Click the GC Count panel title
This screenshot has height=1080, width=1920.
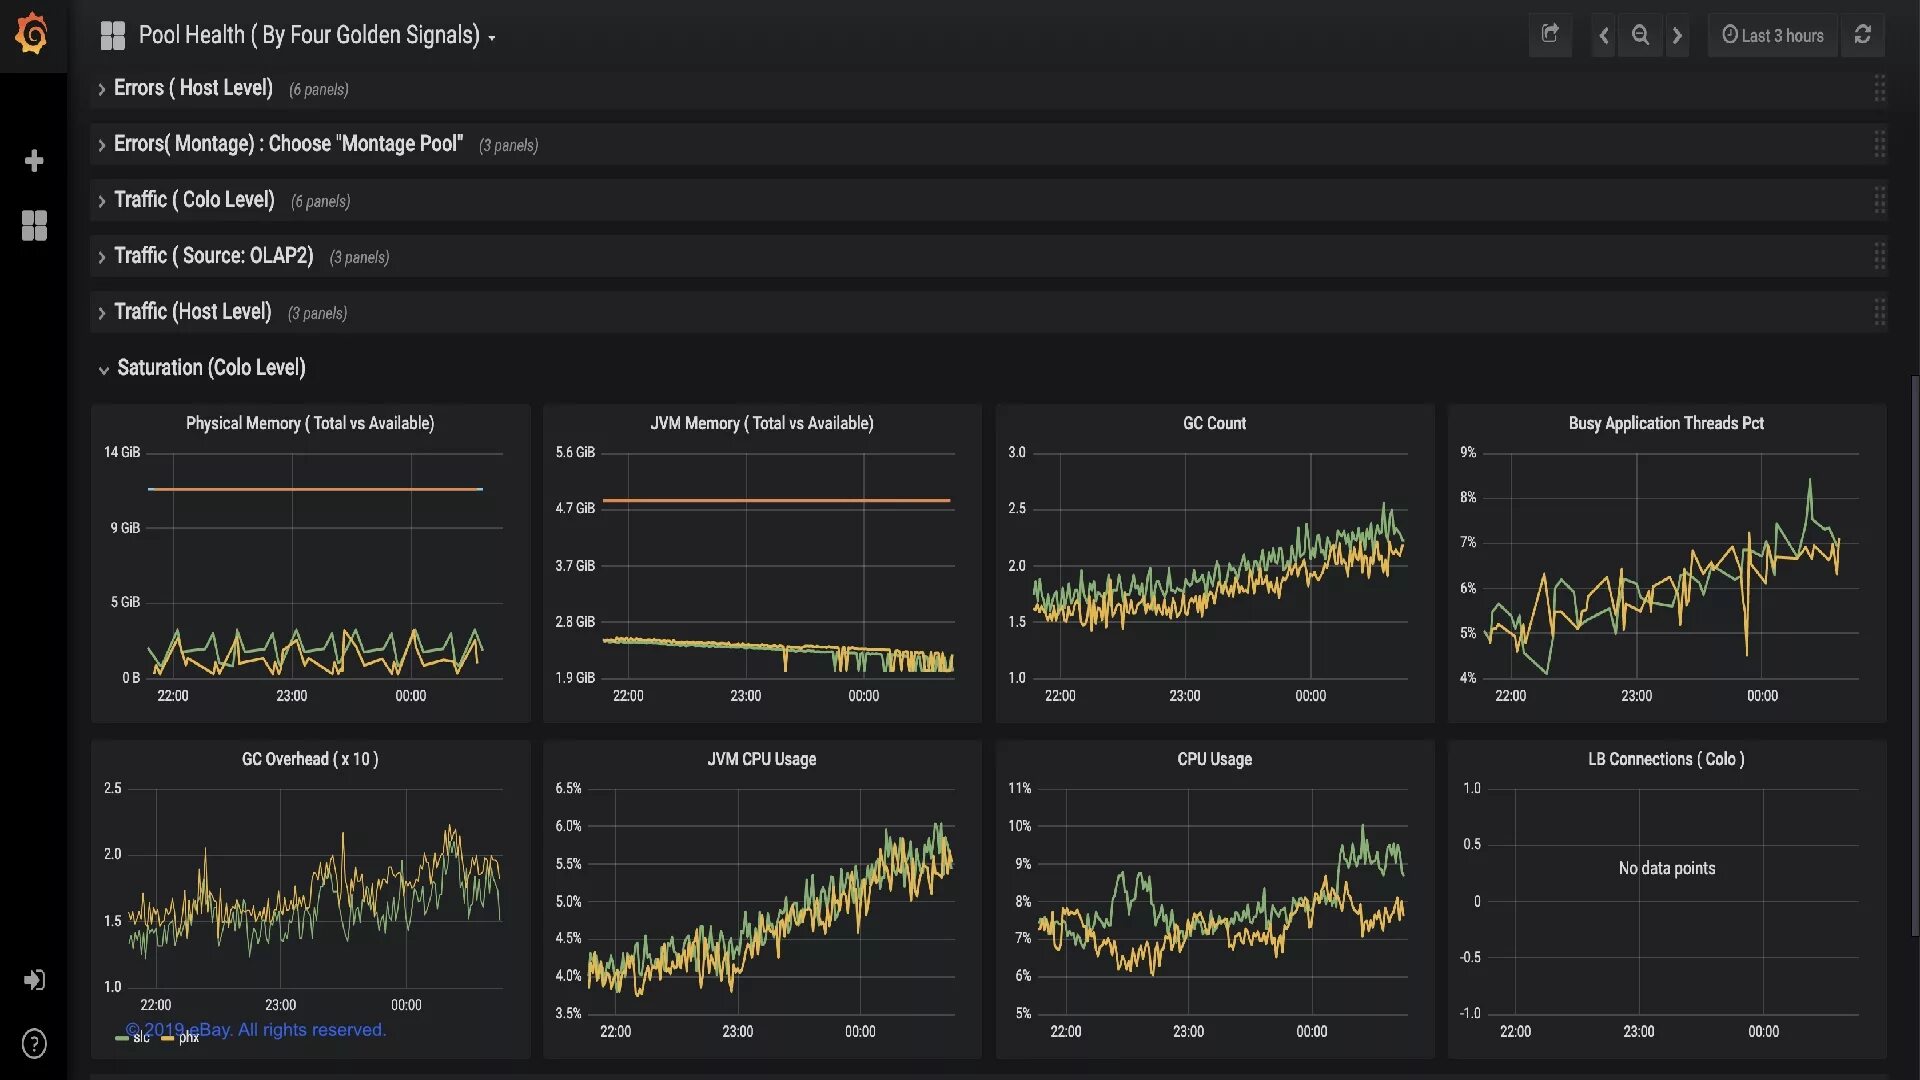1214,423
